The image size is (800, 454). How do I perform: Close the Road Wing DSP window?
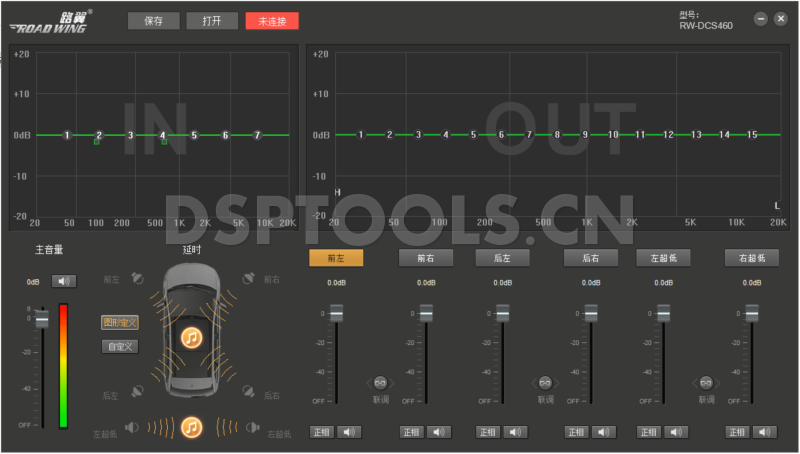pos(781,19)
